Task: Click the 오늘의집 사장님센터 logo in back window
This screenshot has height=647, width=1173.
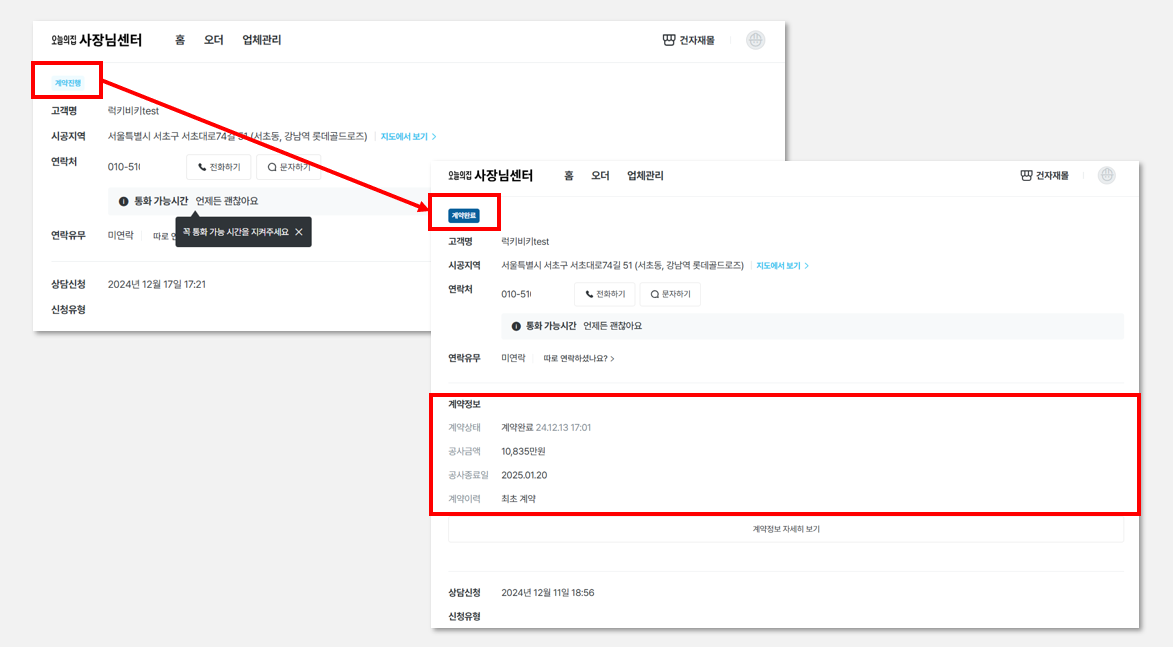Action: (x=97, y=40)
